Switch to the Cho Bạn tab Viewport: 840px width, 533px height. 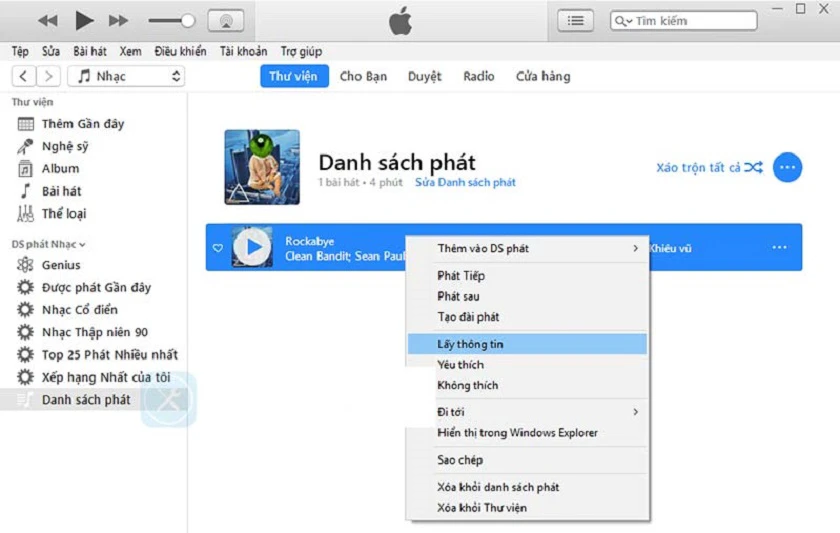click(x=363, y=76)
